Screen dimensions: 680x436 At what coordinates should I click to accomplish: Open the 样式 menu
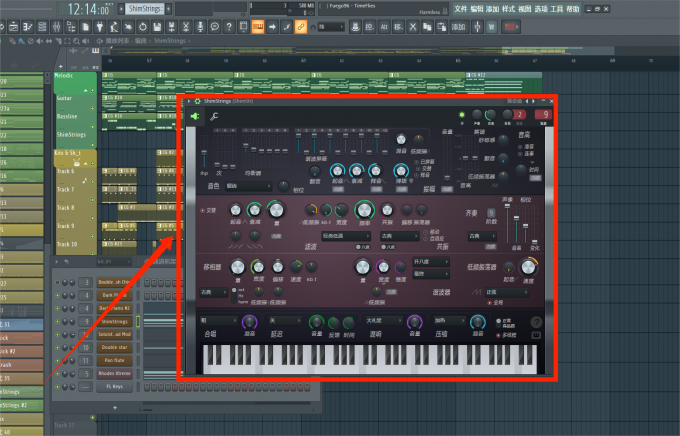pos(508,9)
